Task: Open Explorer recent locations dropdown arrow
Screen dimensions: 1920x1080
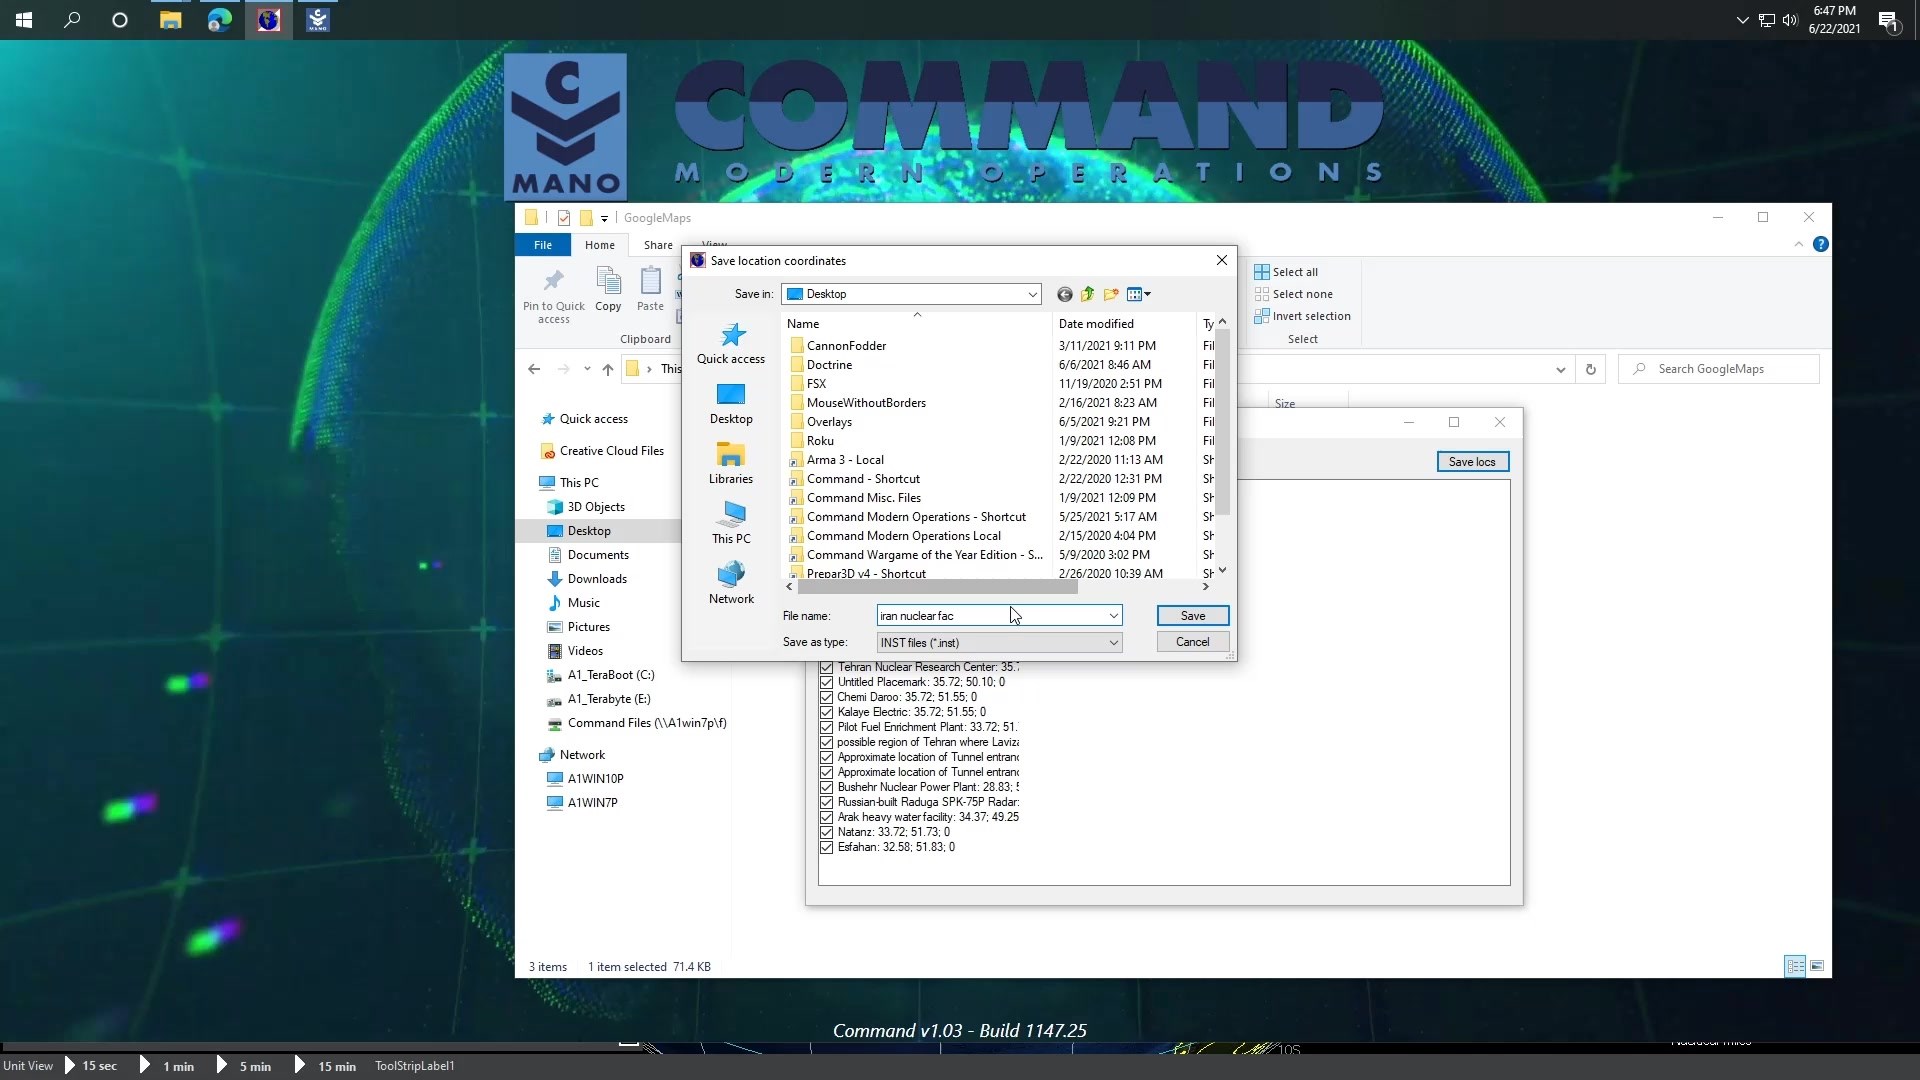Action: 587,369
